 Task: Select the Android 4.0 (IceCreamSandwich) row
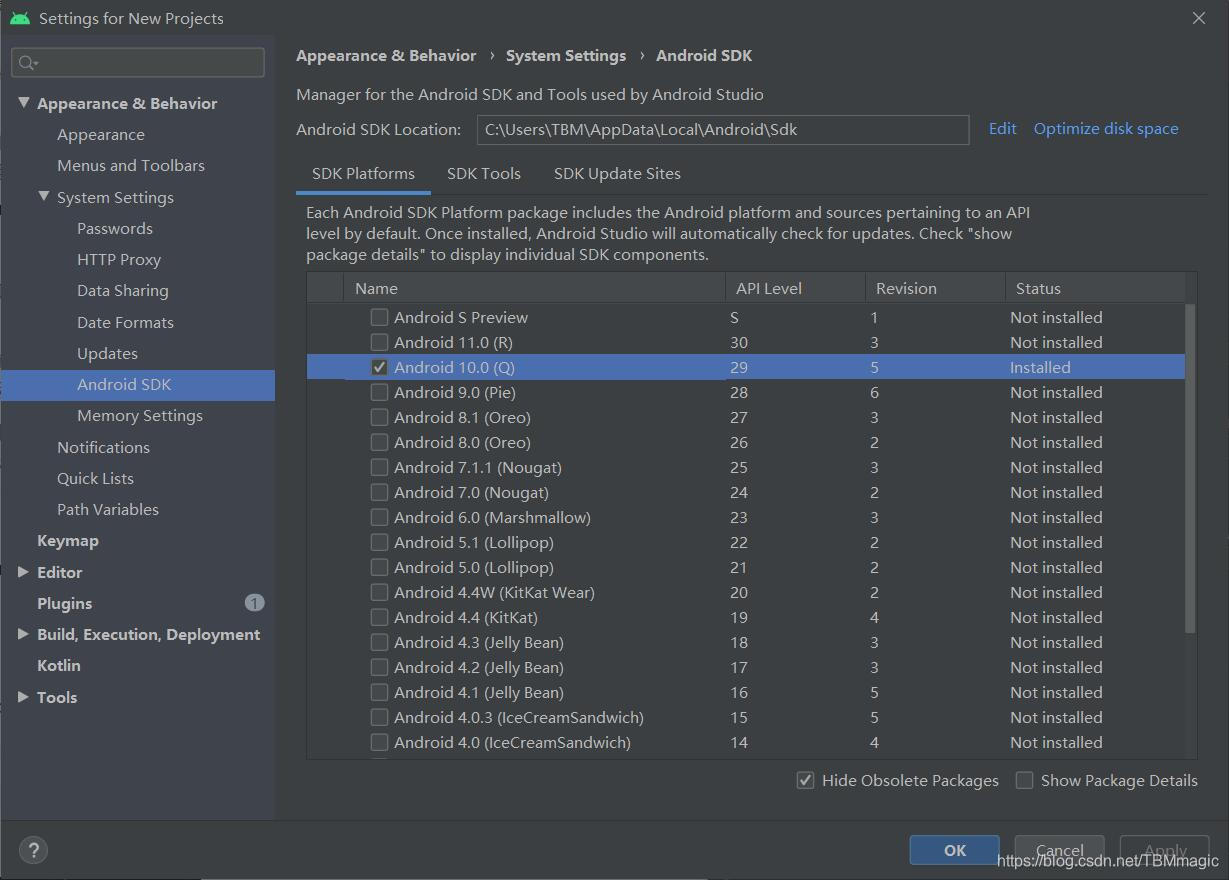[745, 742]
